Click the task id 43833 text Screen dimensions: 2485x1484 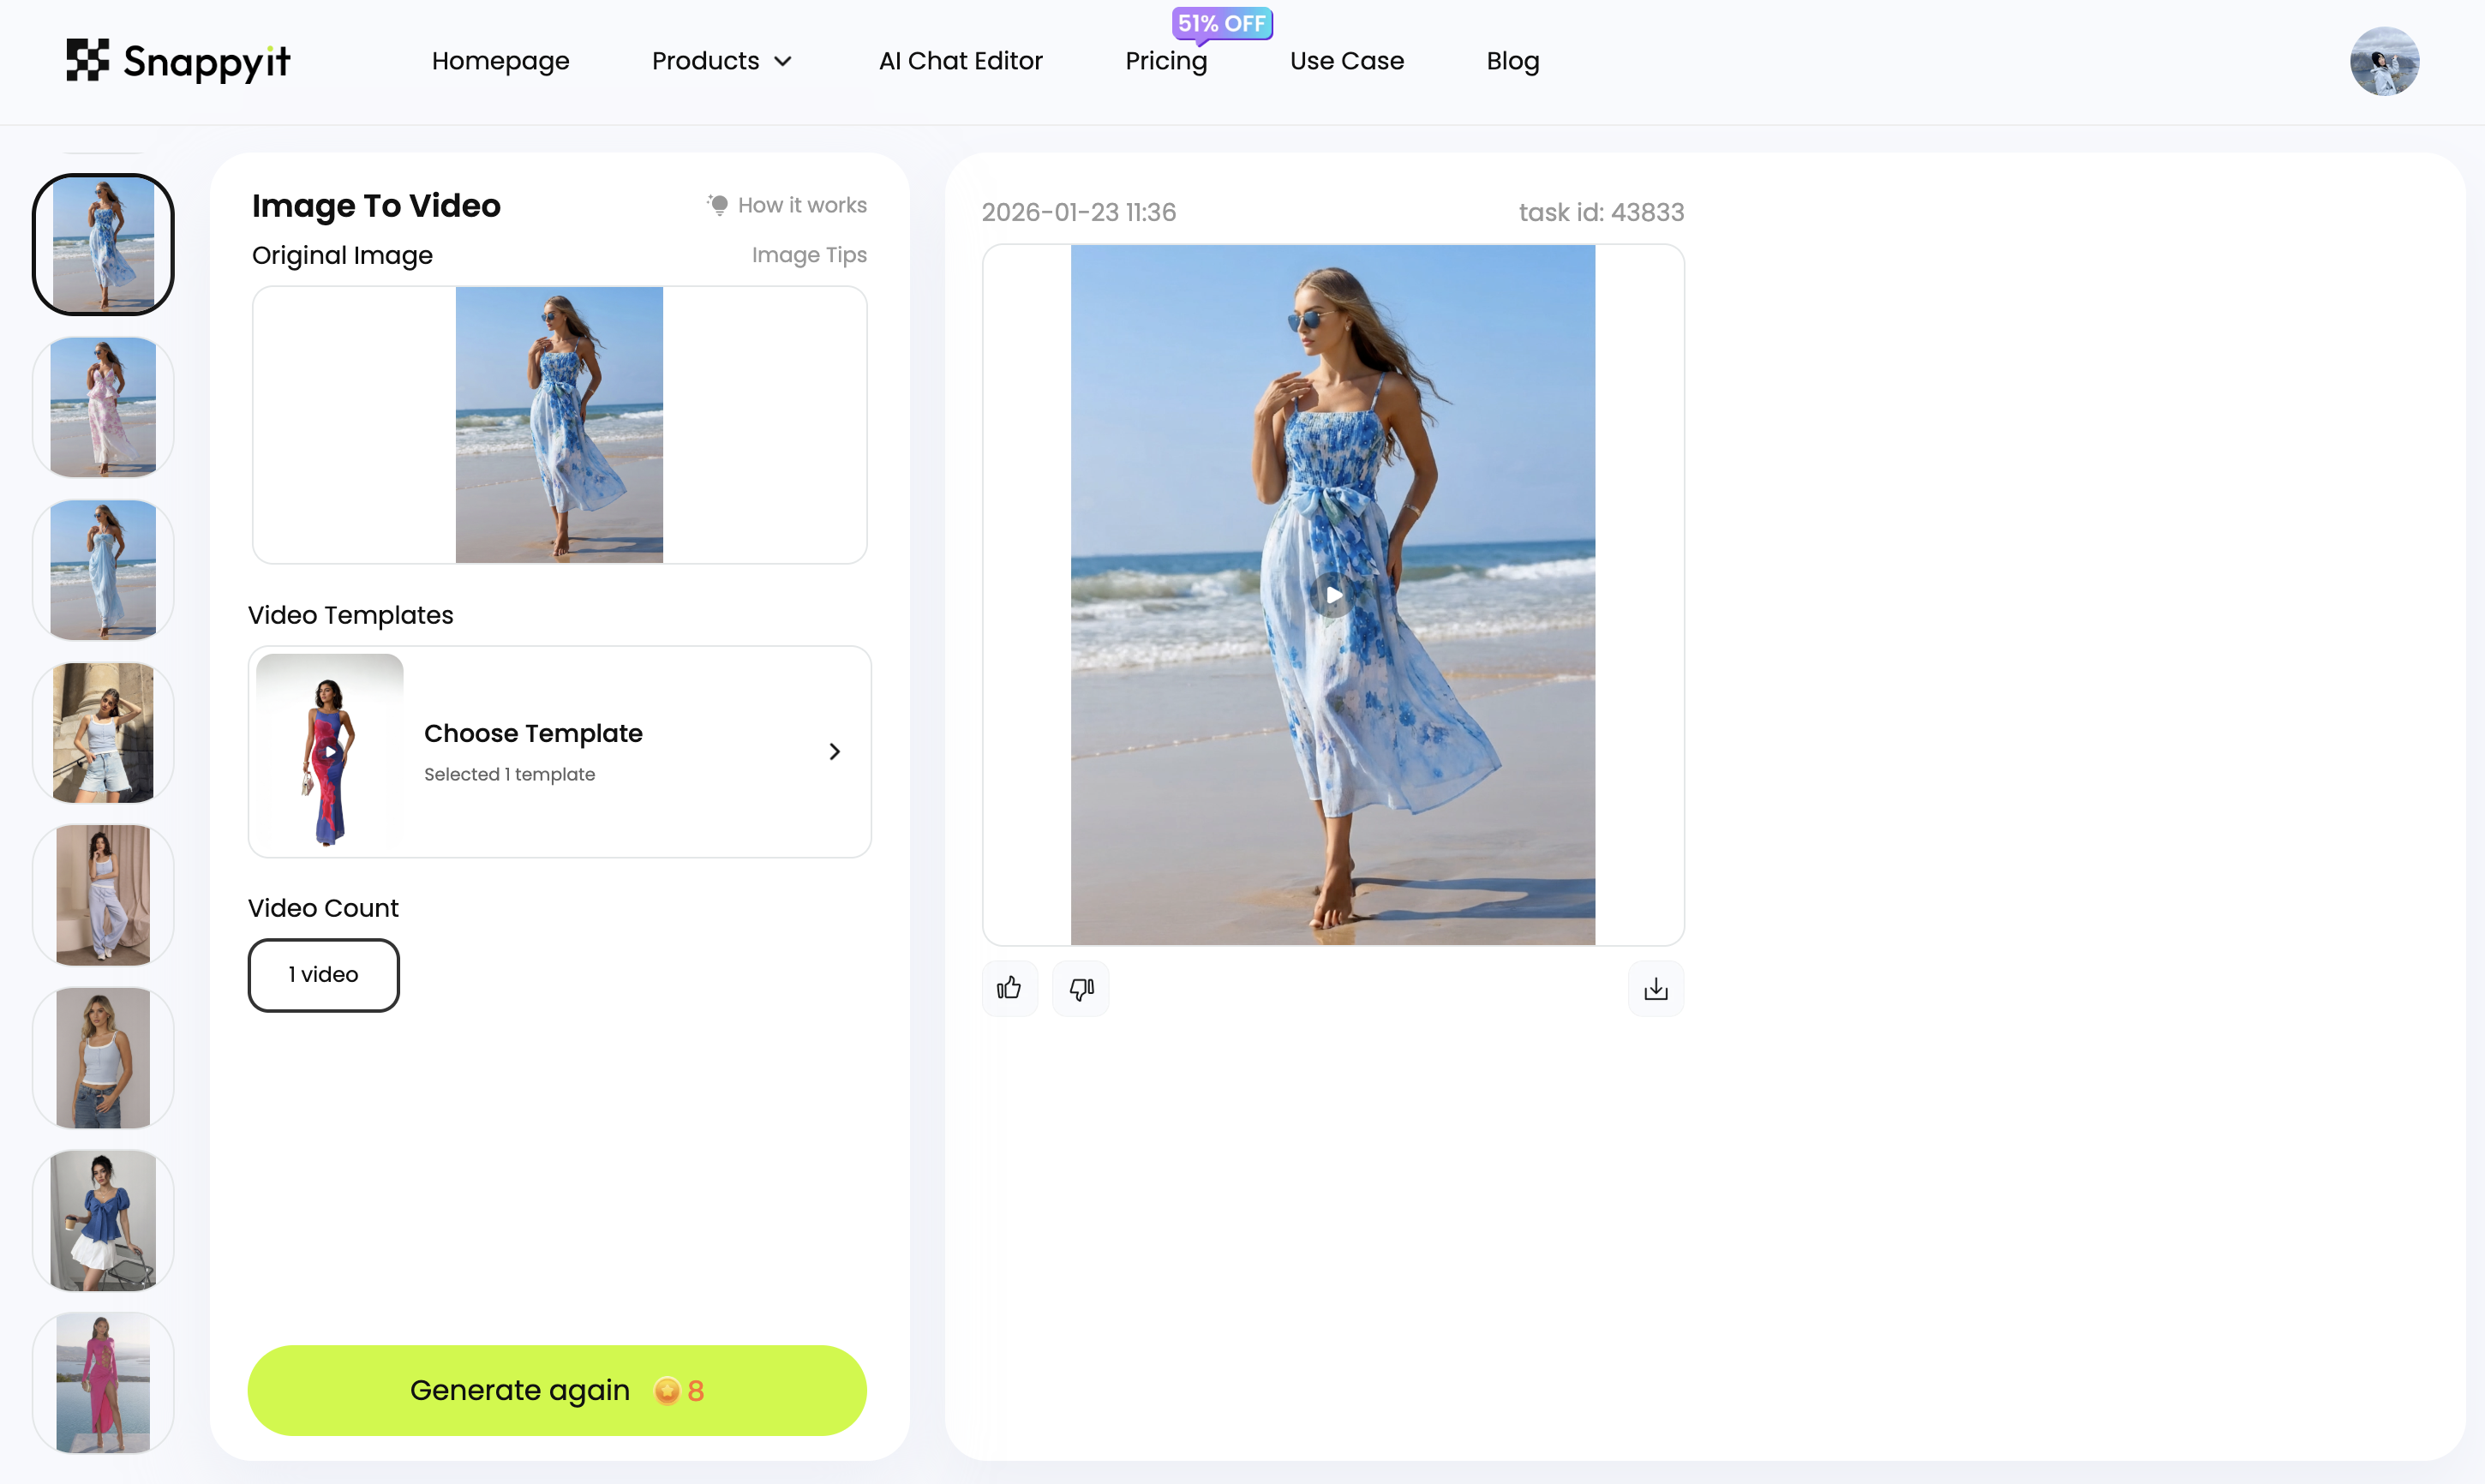click(x=1601, y=212)
